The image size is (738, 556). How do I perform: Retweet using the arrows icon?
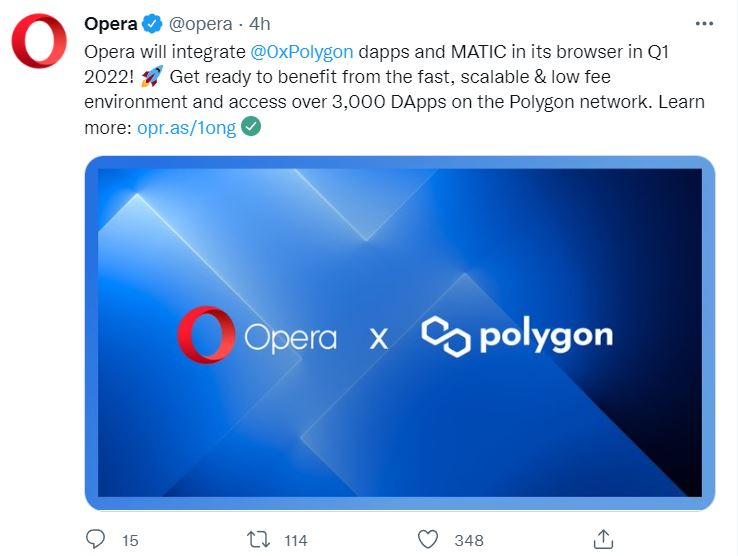[x=258, y=540]
